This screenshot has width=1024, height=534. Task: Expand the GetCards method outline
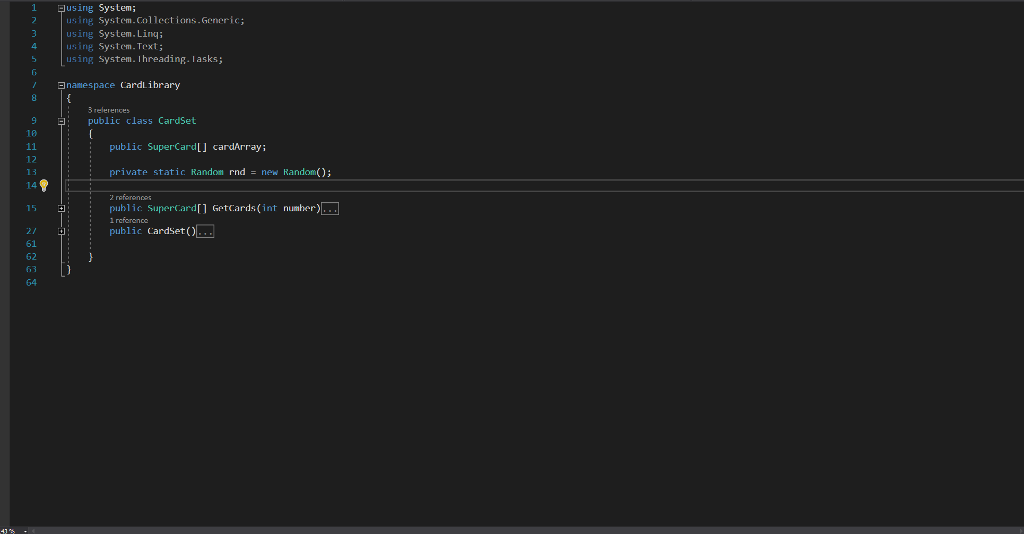(61, 209)
